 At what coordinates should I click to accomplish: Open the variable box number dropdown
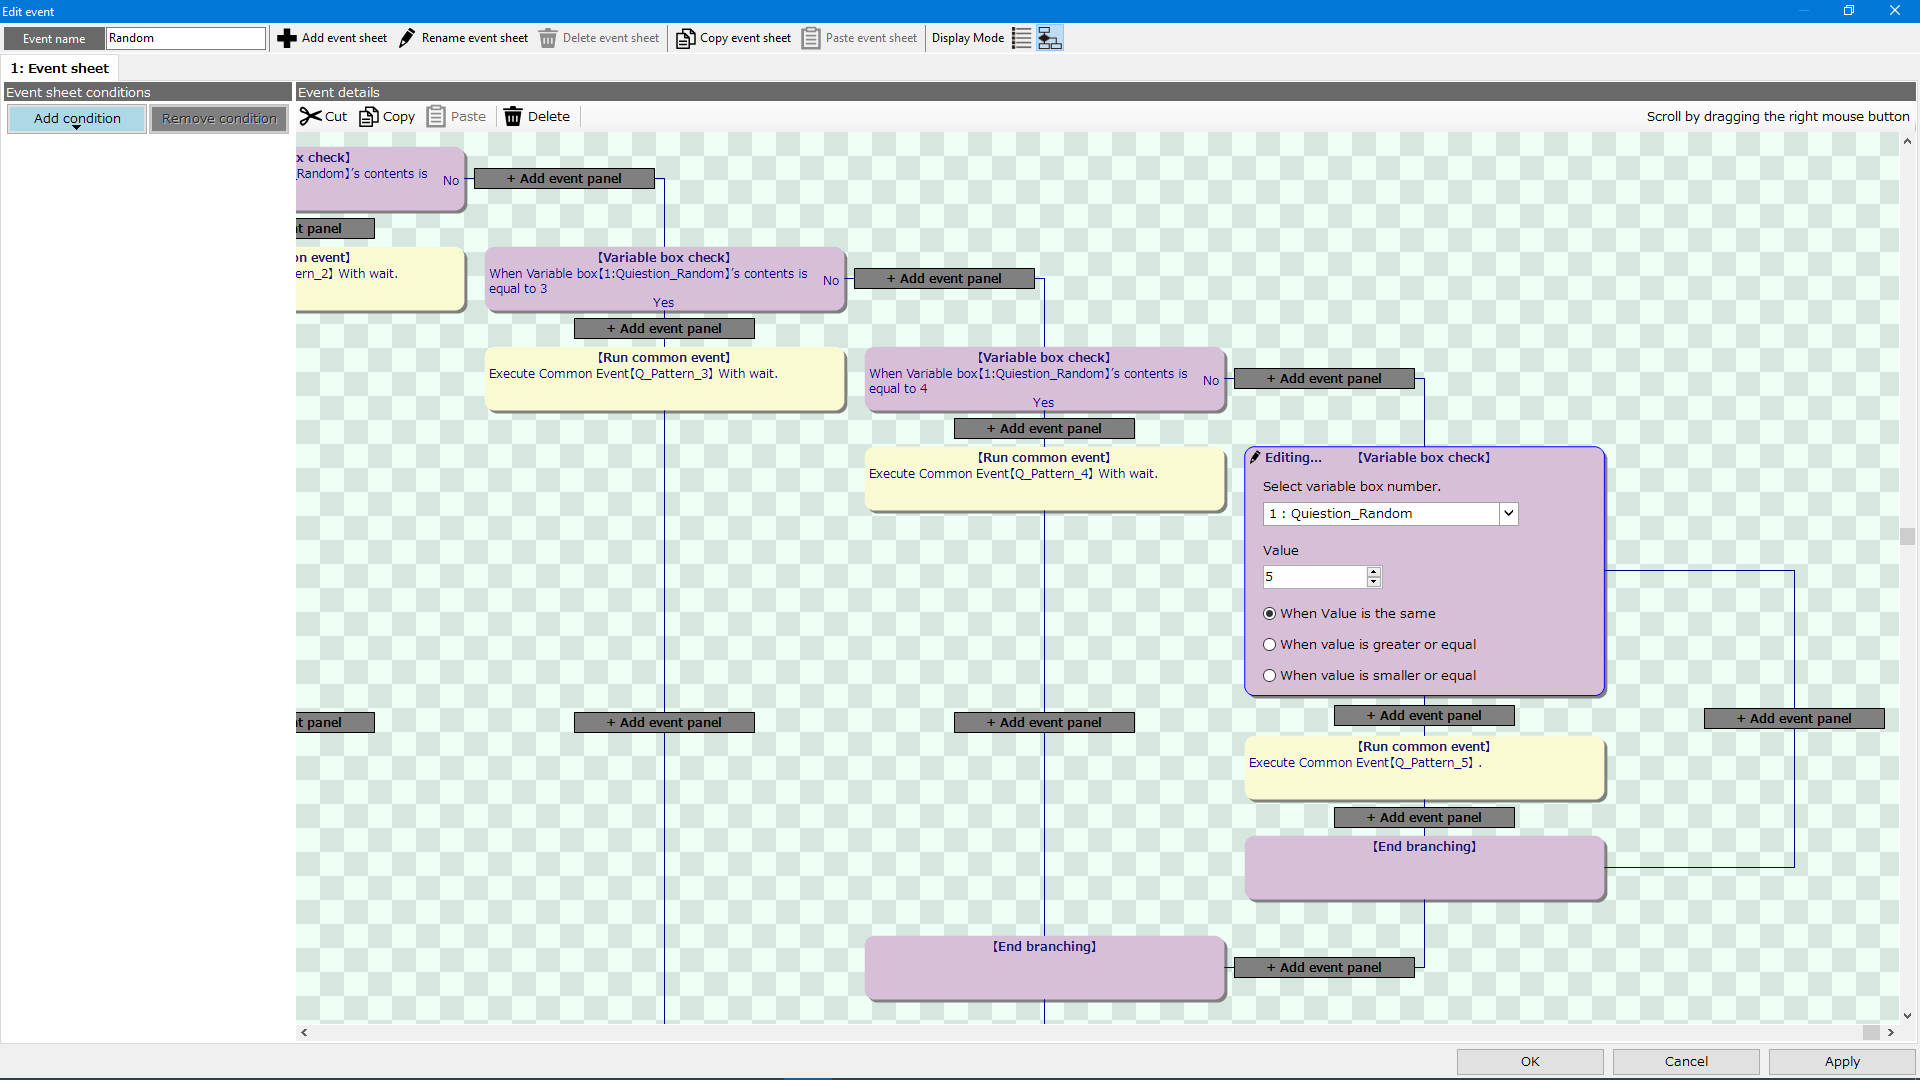coord(1508,514)
